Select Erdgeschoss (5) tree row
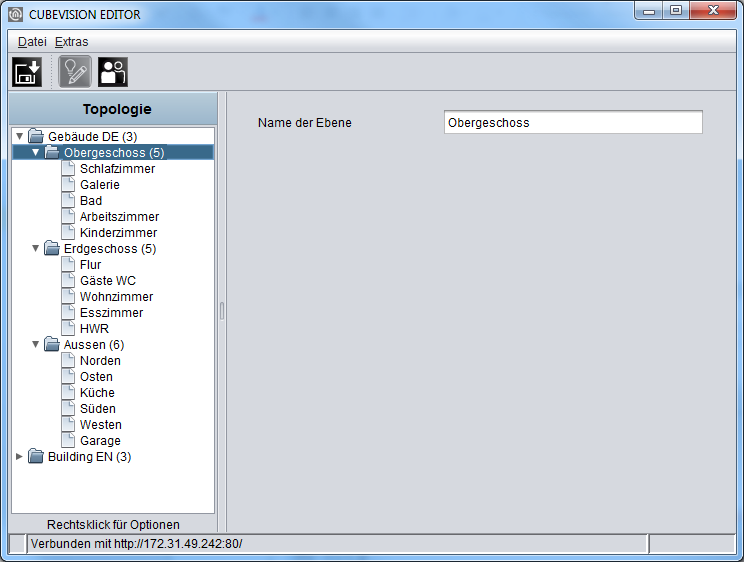 [110, 249]
